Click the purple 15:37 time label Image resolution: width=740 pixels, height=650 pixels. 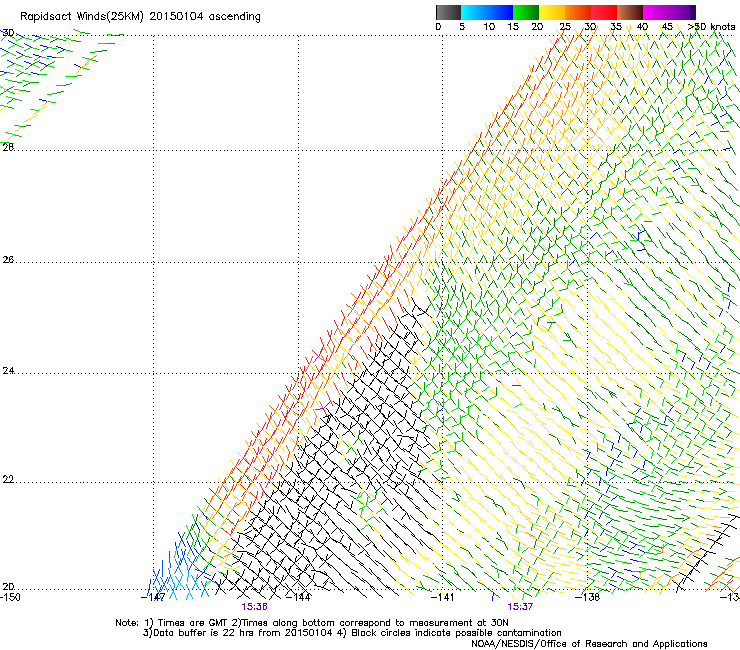(x=520, y=607)
